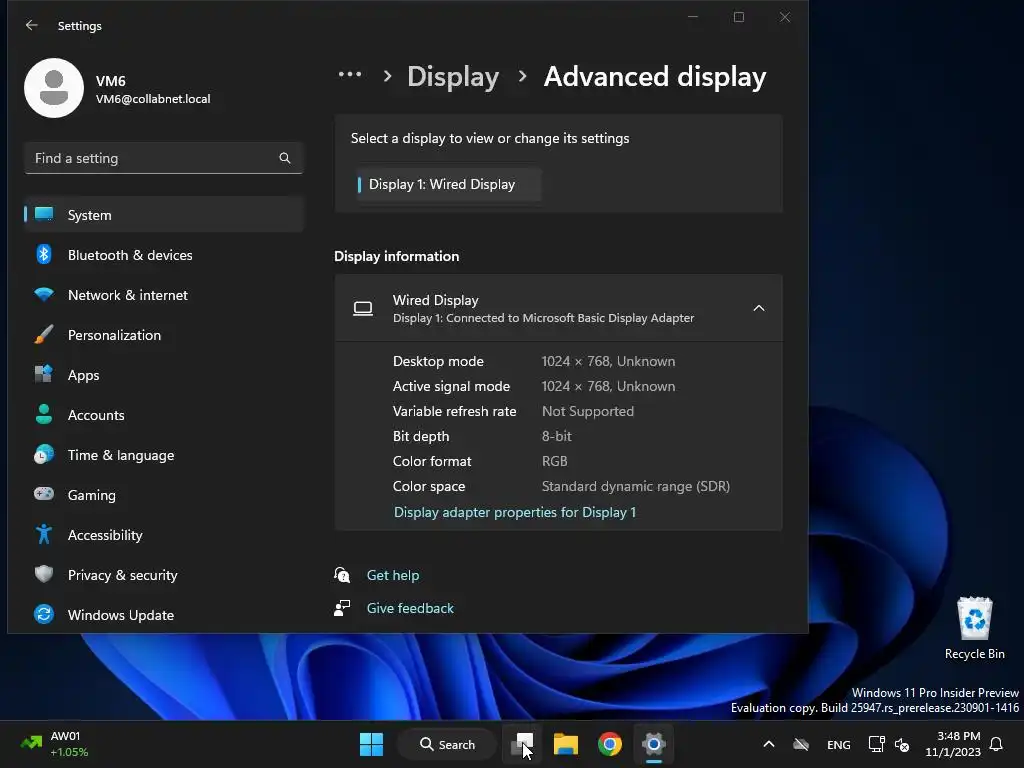This screenshot has width=1024, height=768.
Task: Open Privacy & security settings
Action: 163,575
